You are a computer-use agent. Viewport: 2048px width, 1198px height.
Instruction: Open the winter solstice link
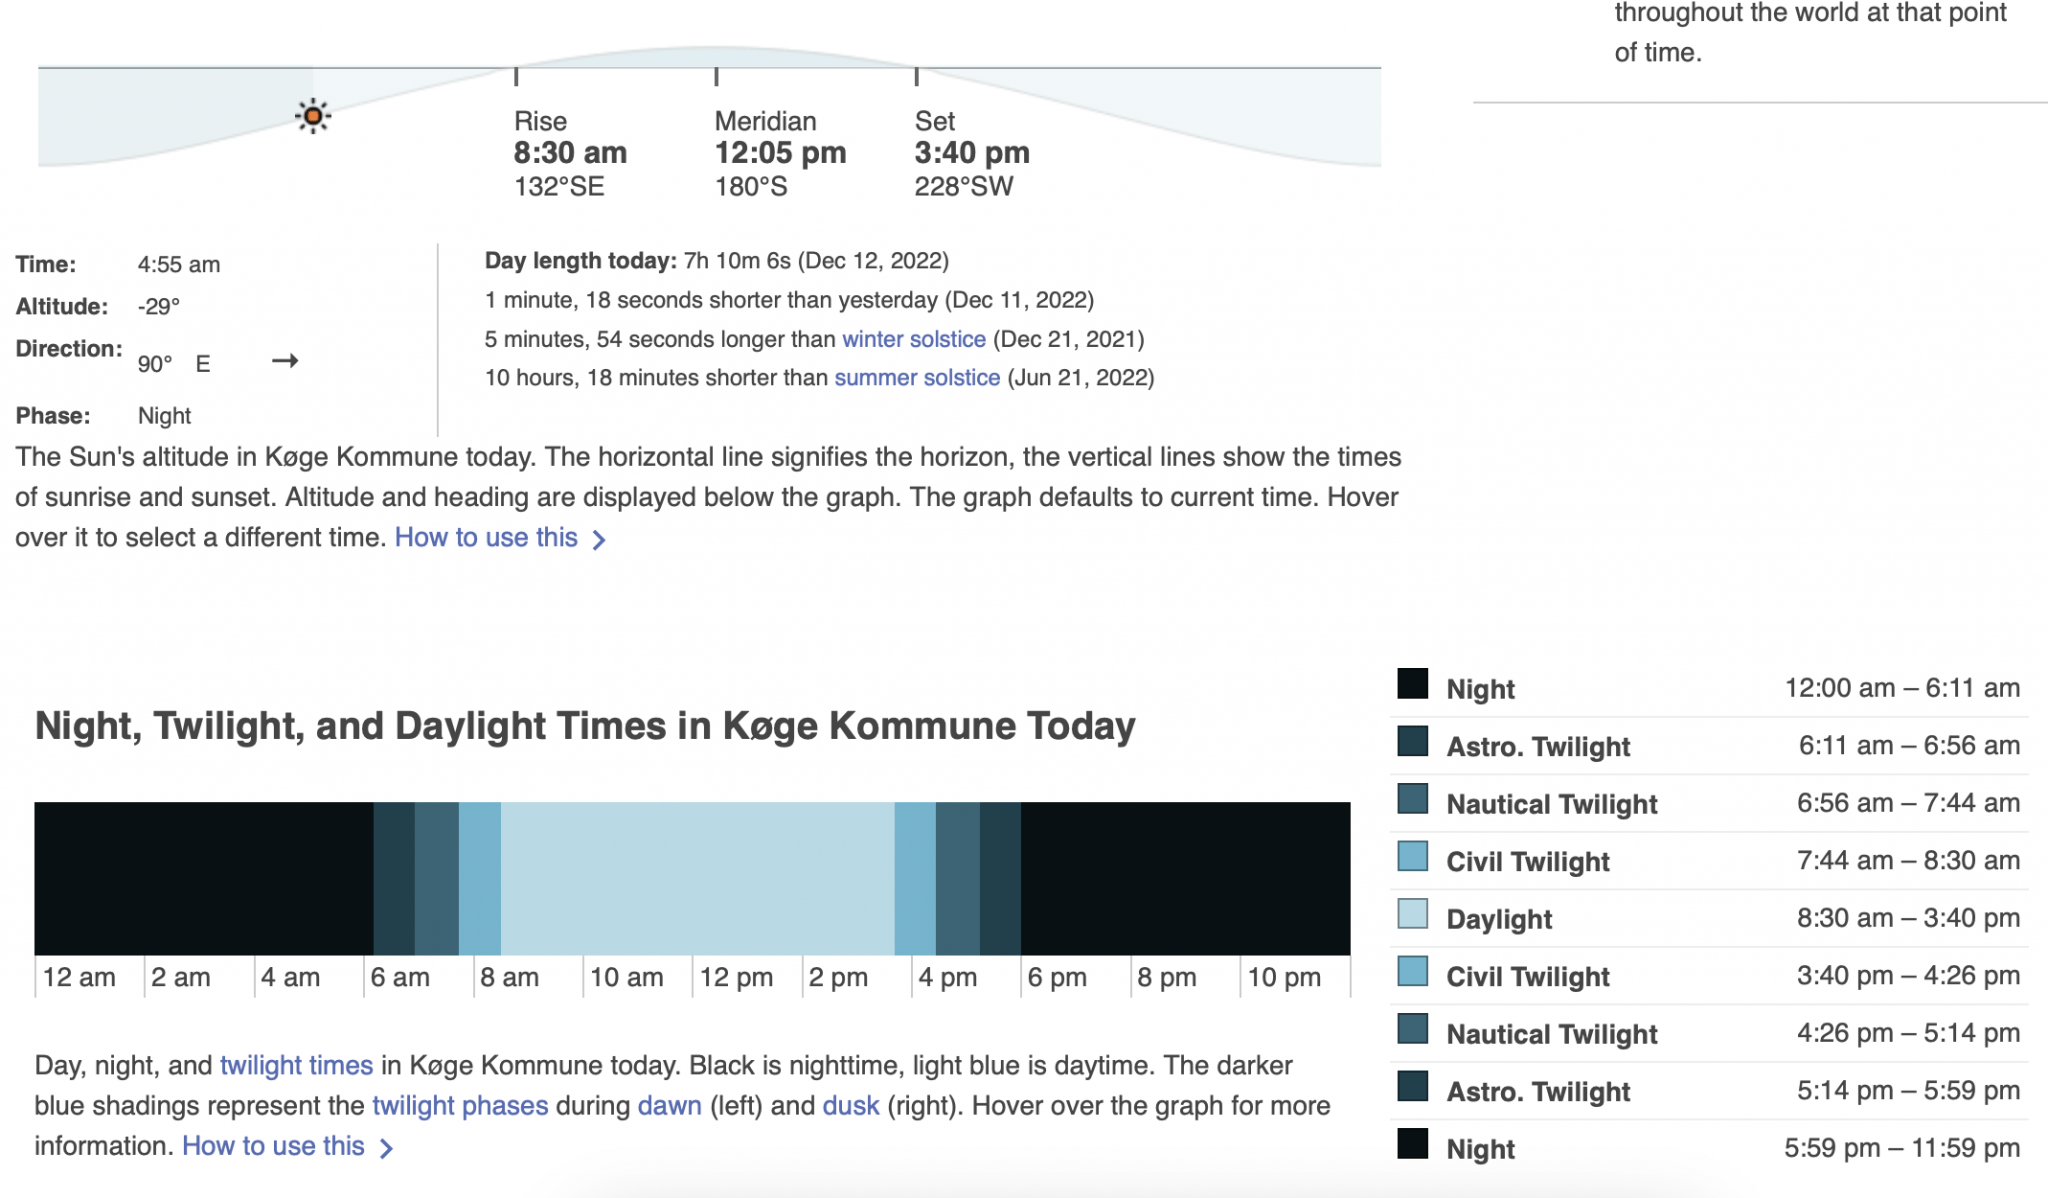click(x=913, y=339)
